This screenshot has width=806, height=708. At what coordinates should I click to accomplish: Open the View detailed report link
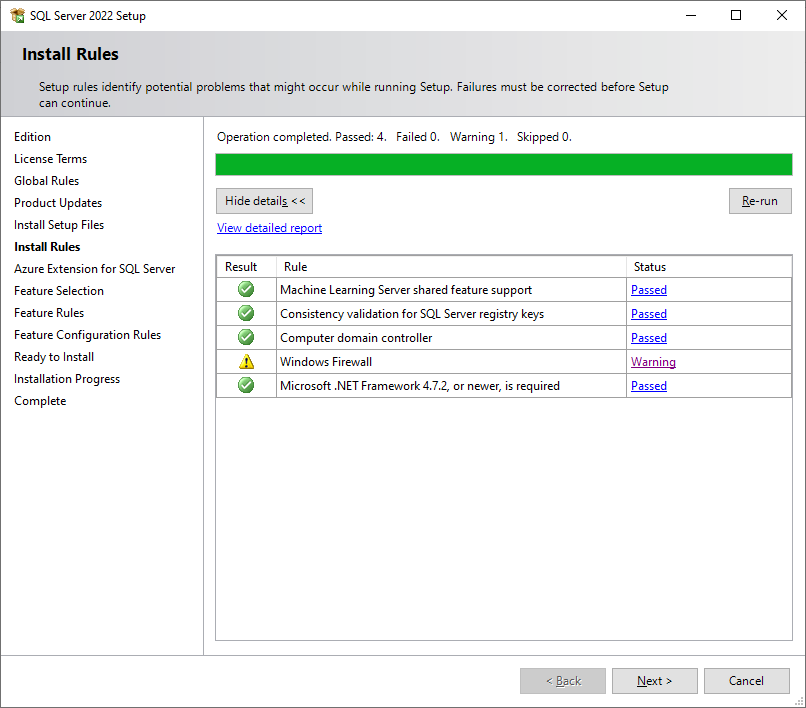(268, 228)
